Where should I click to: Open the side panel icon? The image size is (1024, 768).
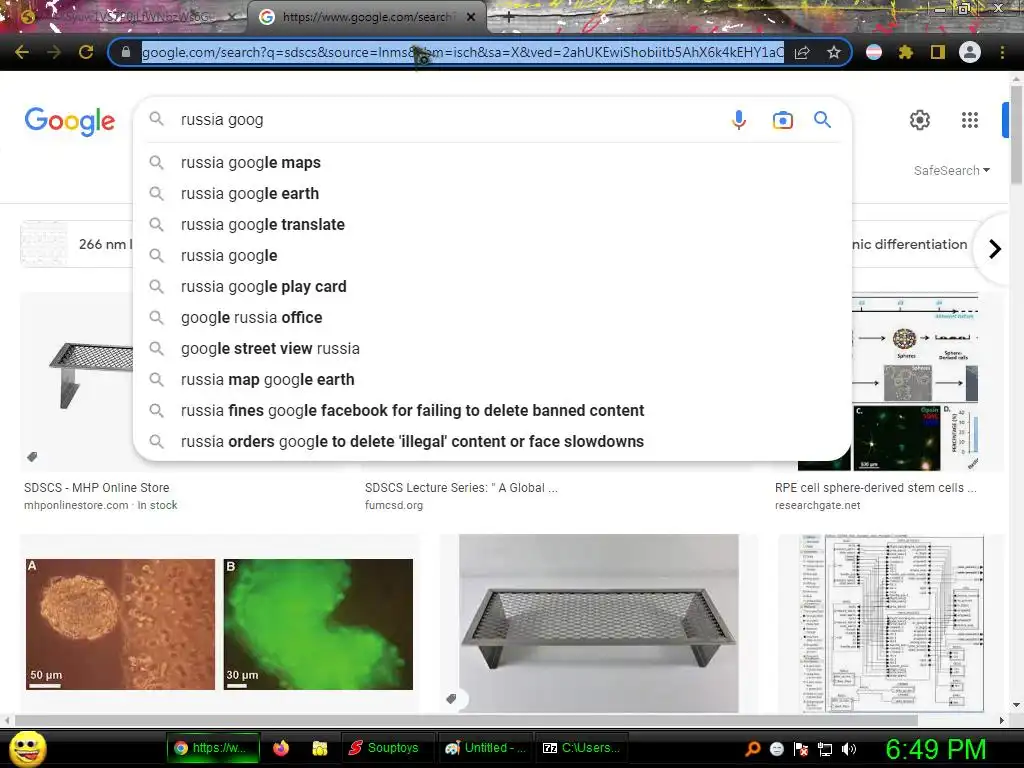pyautogui.click(x=938, y=52)
